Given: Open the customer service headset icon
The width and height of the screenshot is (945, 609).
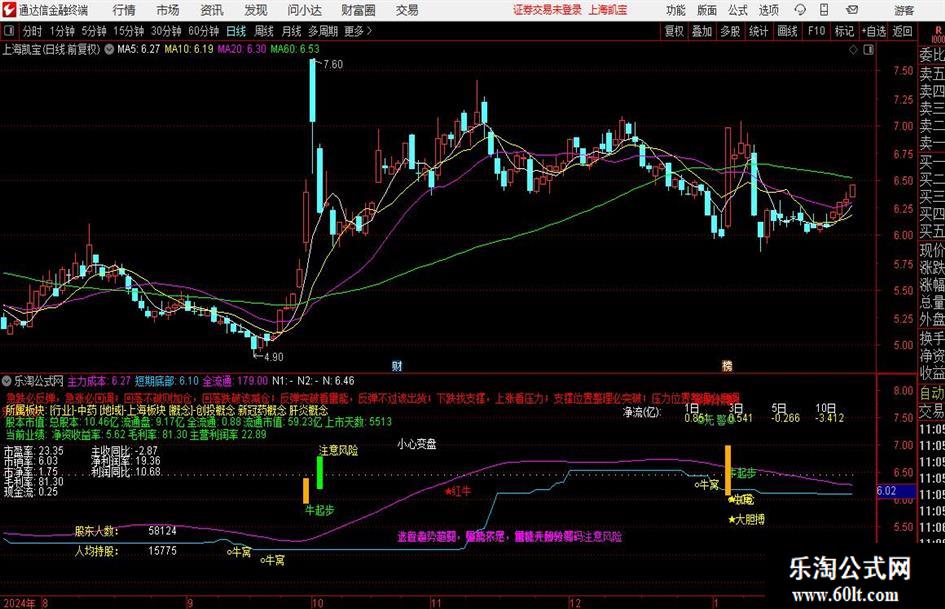Looking at the screenshot, I should pyautogui.click(x=800, y=10).
